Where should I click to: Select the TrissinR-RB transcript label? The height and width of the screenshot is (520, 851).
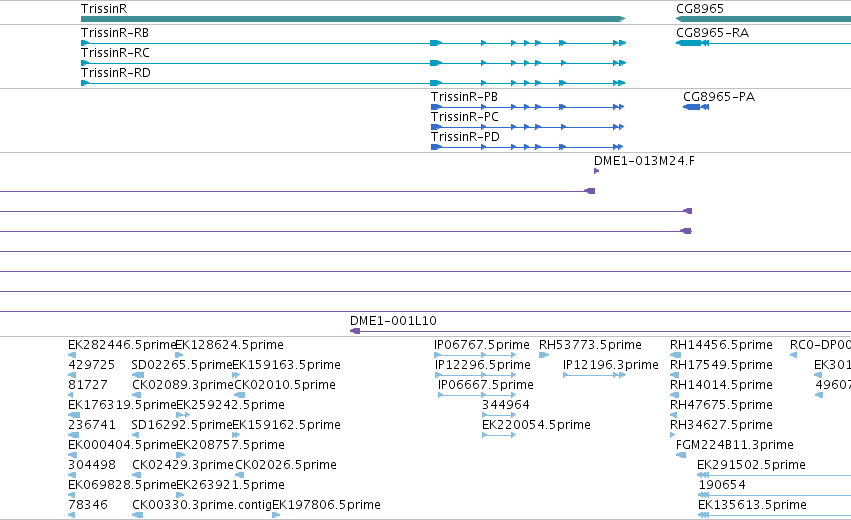pos(115,33)
